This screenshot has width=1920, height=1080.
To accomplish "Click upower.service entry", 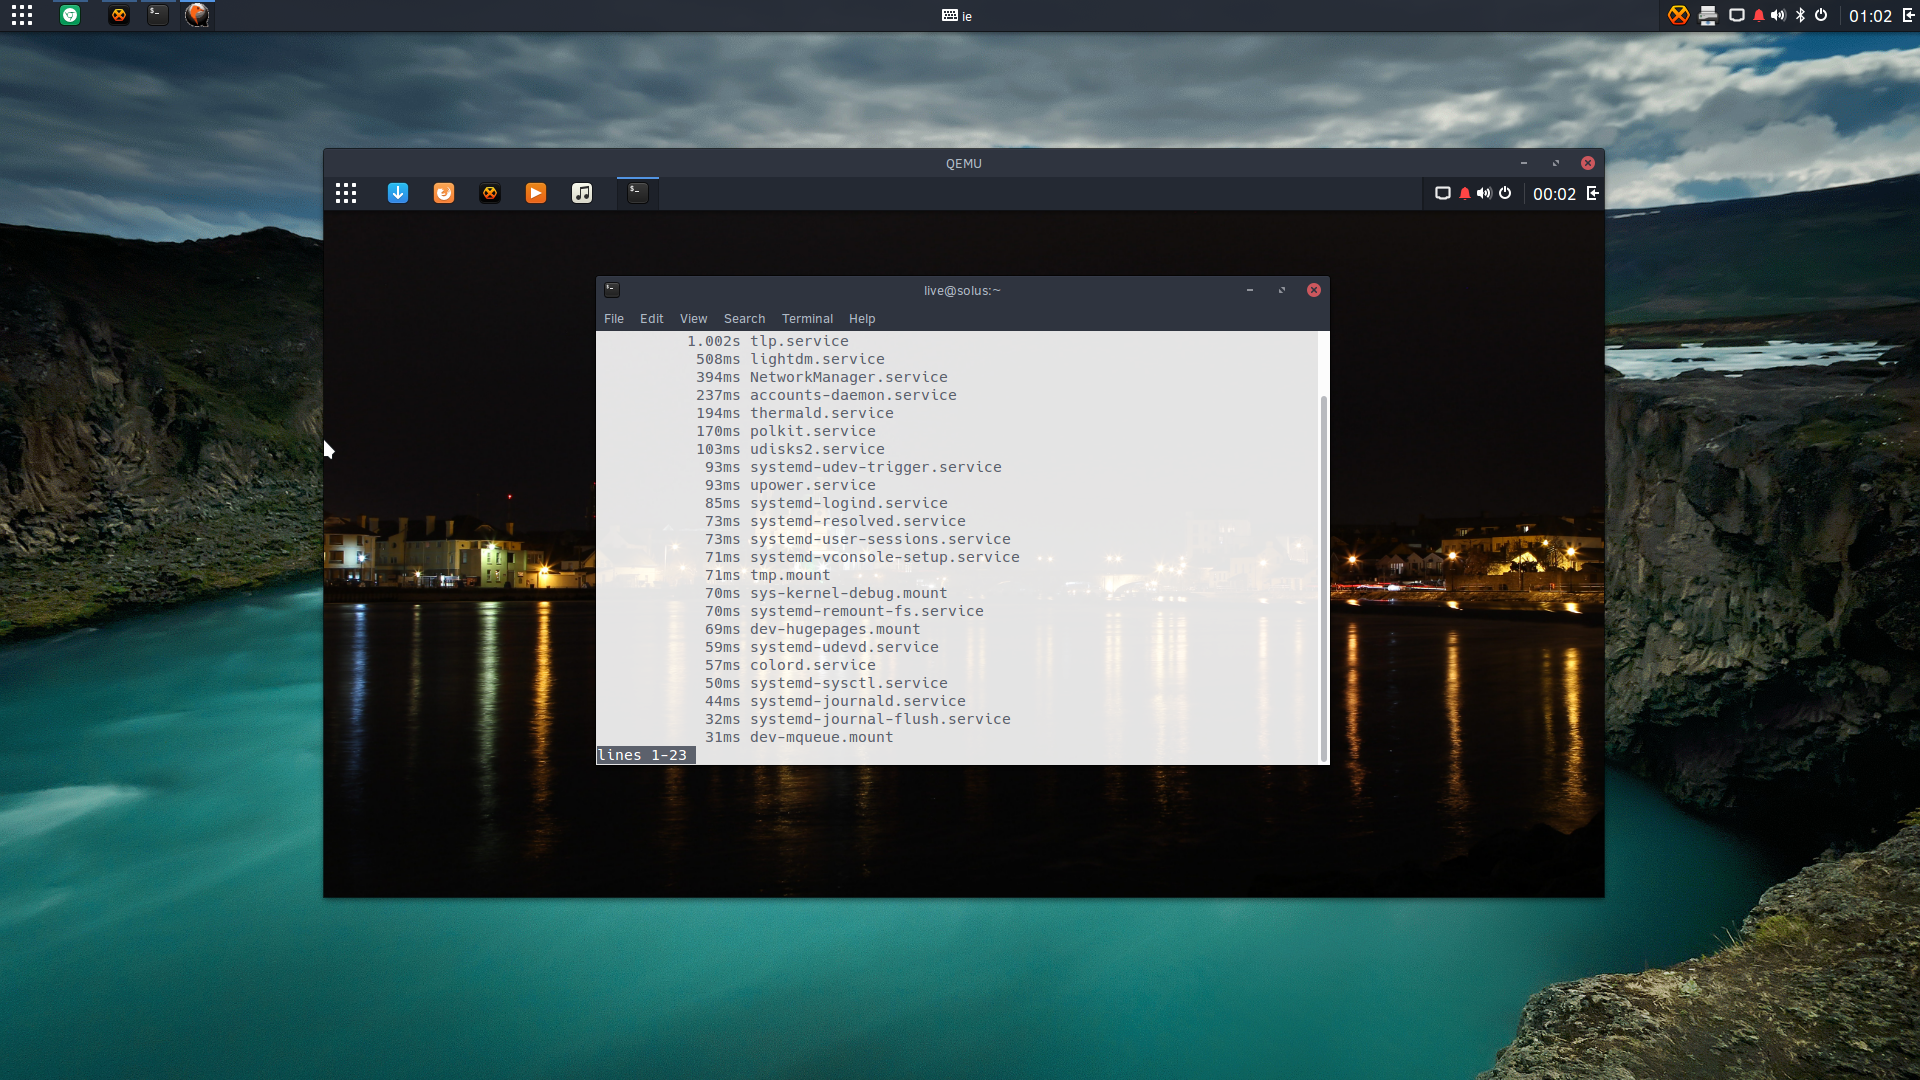I will [x=790, y=485].
